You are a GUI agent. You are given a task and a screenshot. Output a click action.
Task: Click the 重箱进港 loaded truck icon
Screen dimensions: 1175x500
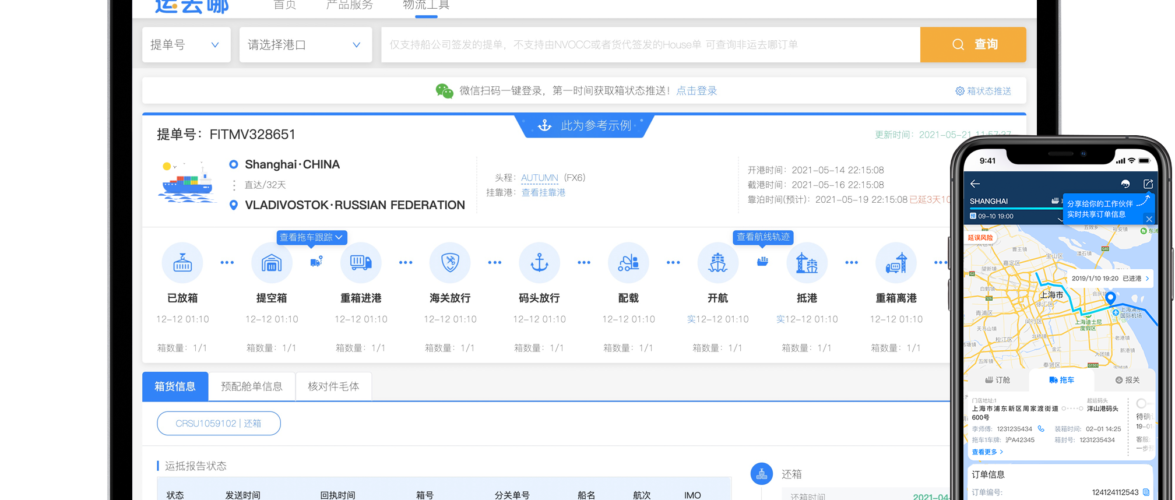[360, 263]
